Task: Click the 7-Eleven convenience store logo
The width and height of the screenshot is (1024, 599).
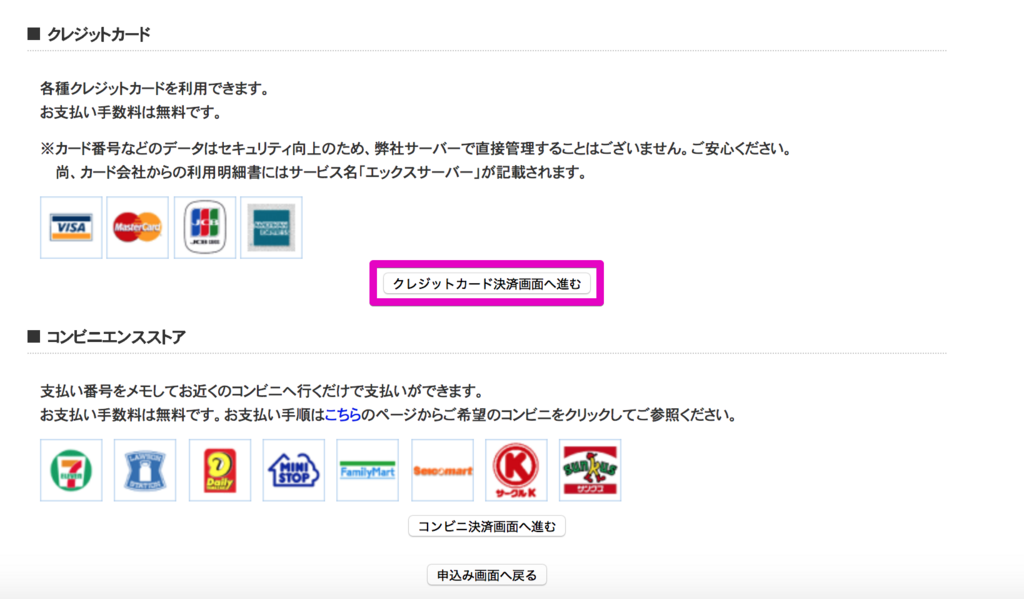Action: point(71,470)
